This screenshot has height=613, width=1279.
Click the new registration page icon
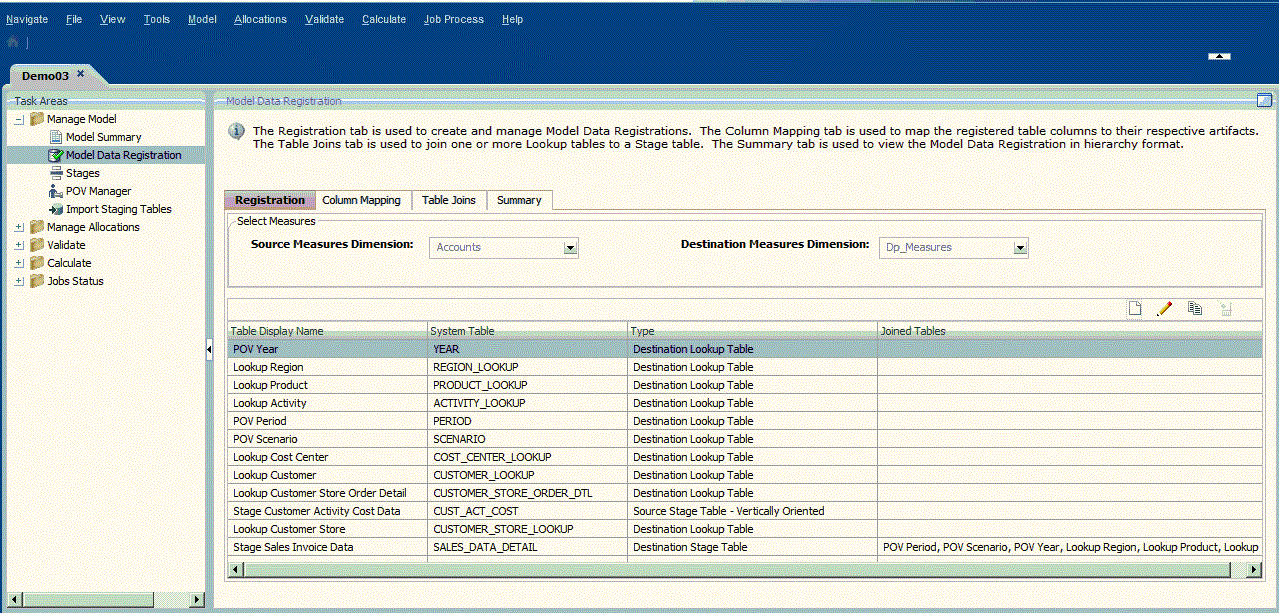[x=1135, y=309]
